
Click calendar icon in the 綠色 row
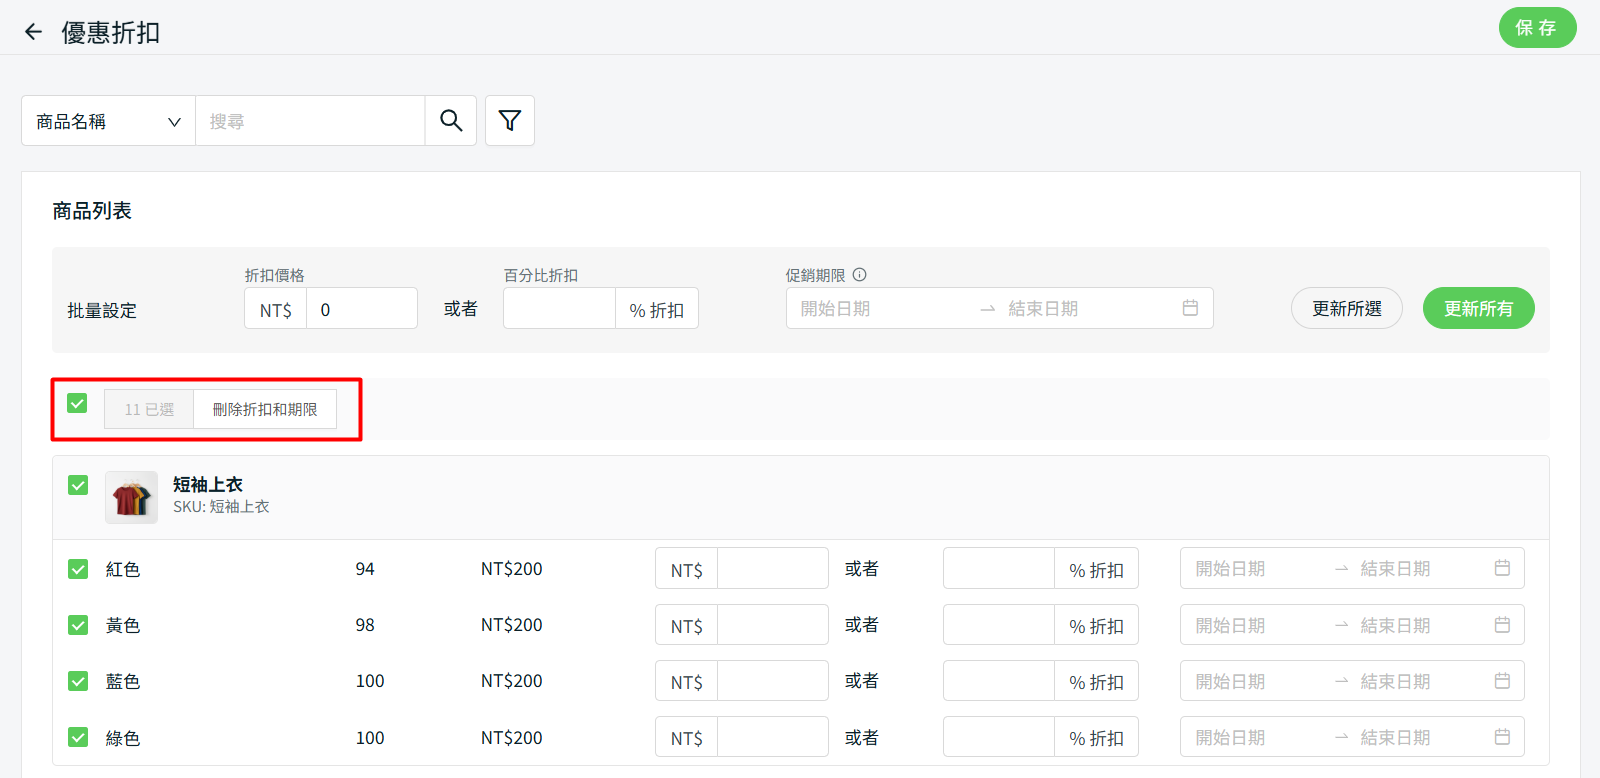(1502, 737)
